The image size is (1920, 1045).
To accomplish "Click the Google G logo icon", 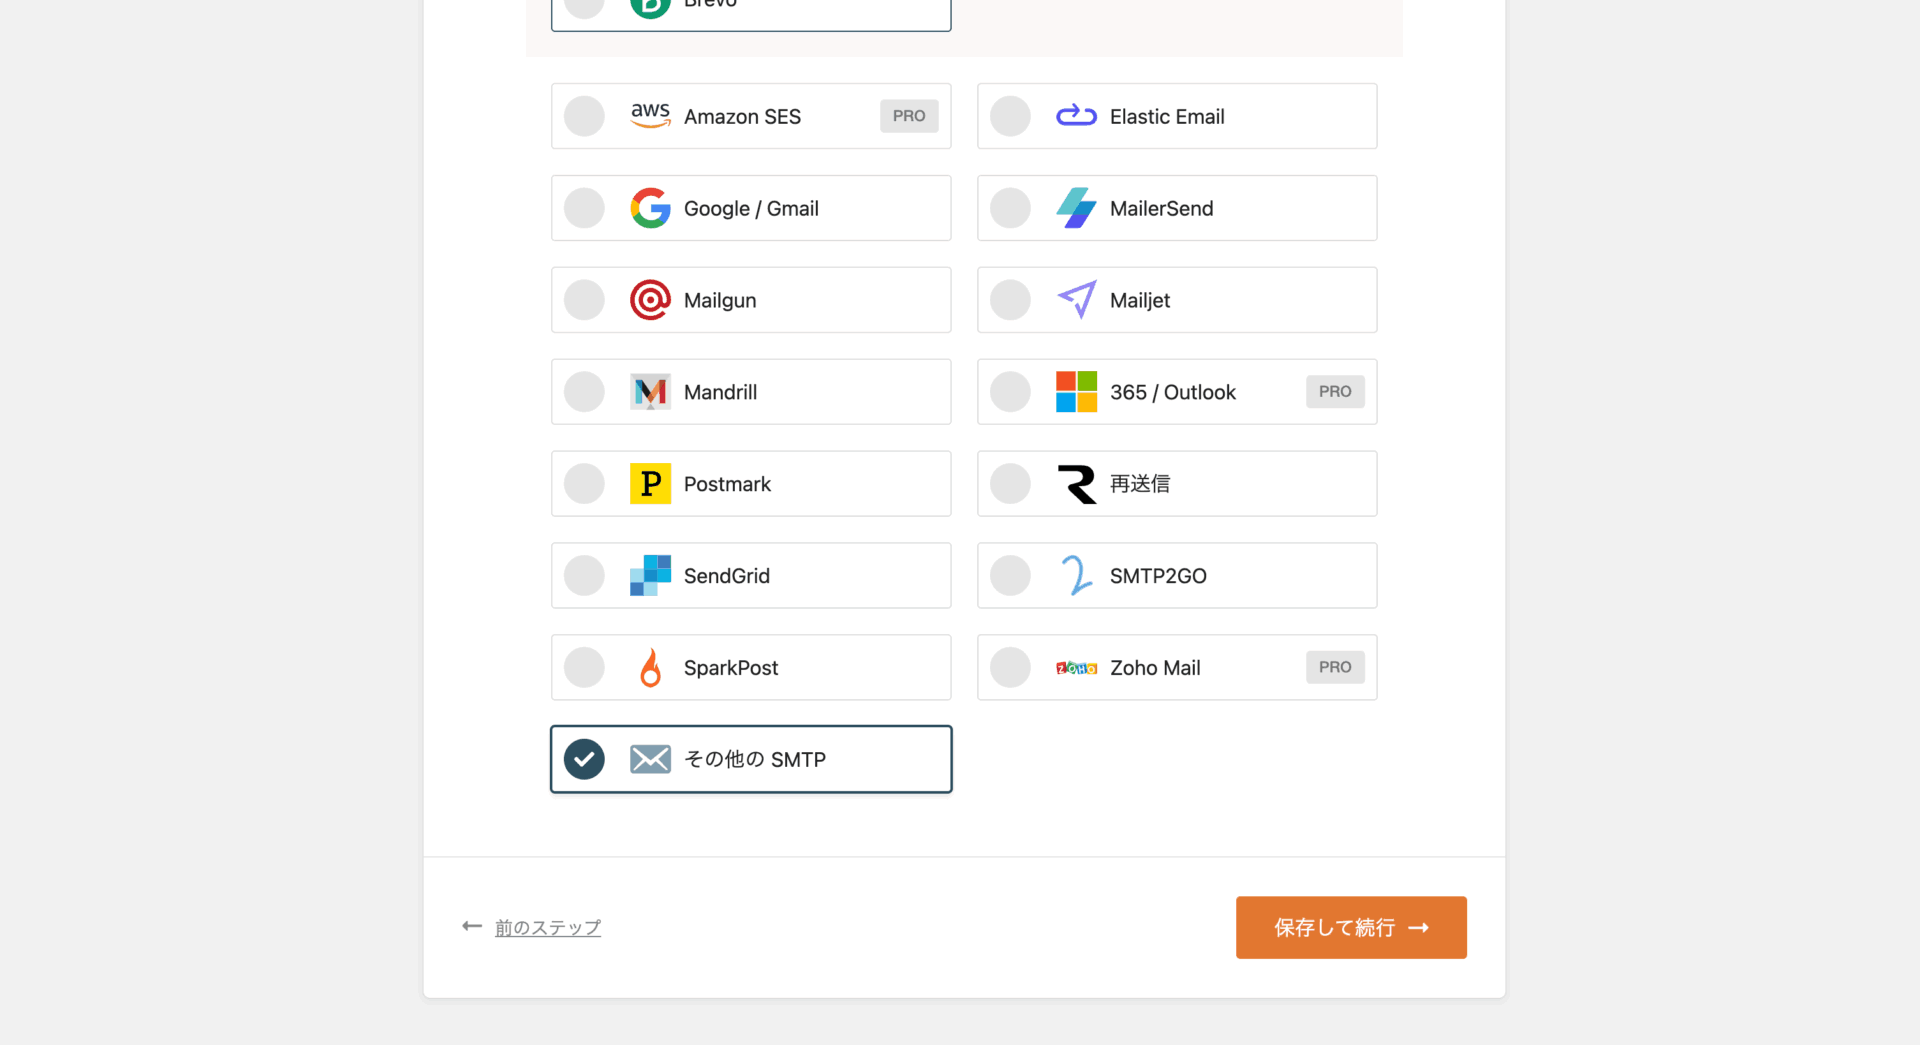I will 650,208.
